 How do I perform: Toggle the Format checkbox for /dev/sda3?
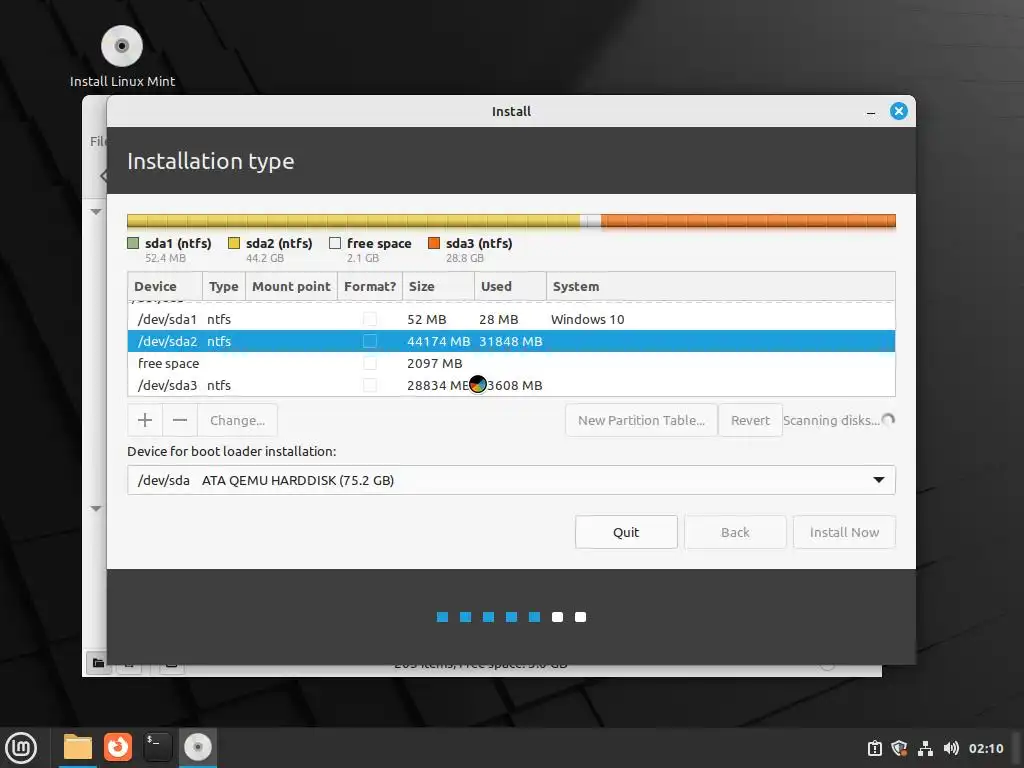(370, 385)
